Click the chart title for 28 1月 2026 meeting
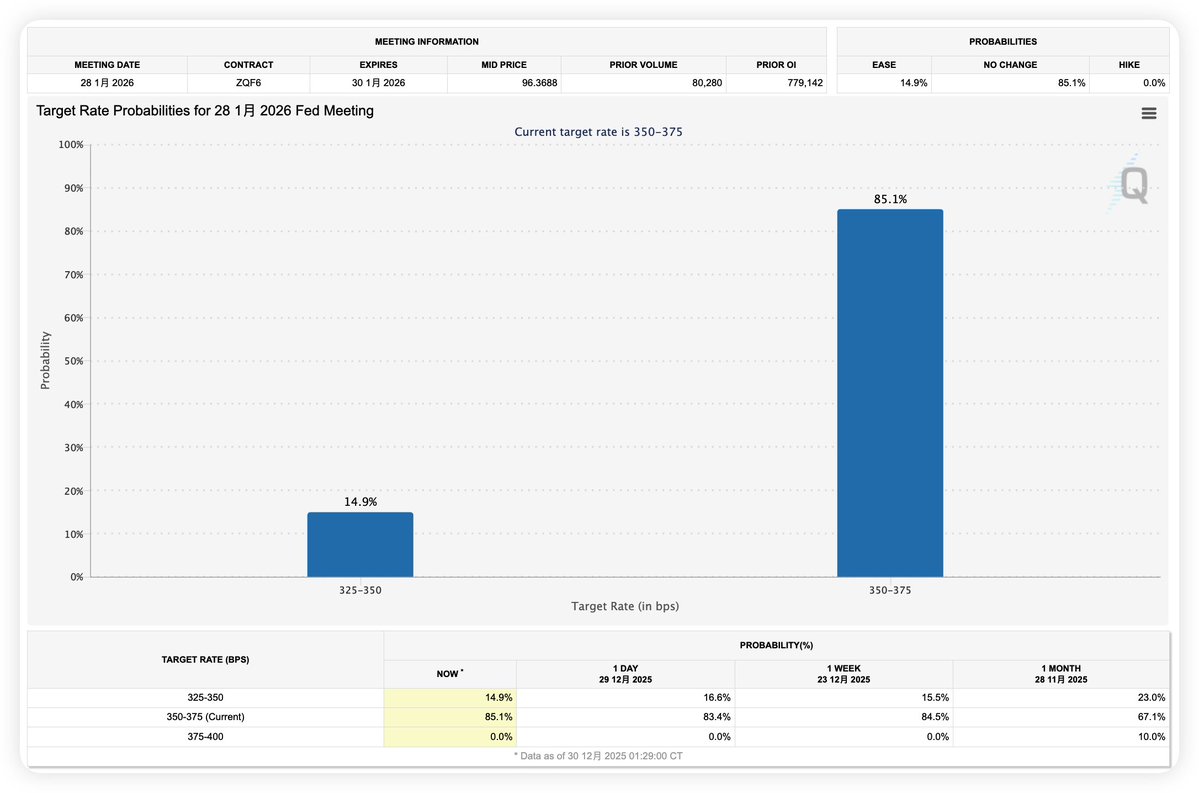Screen dimensions: 1199x793 point(205,111)
